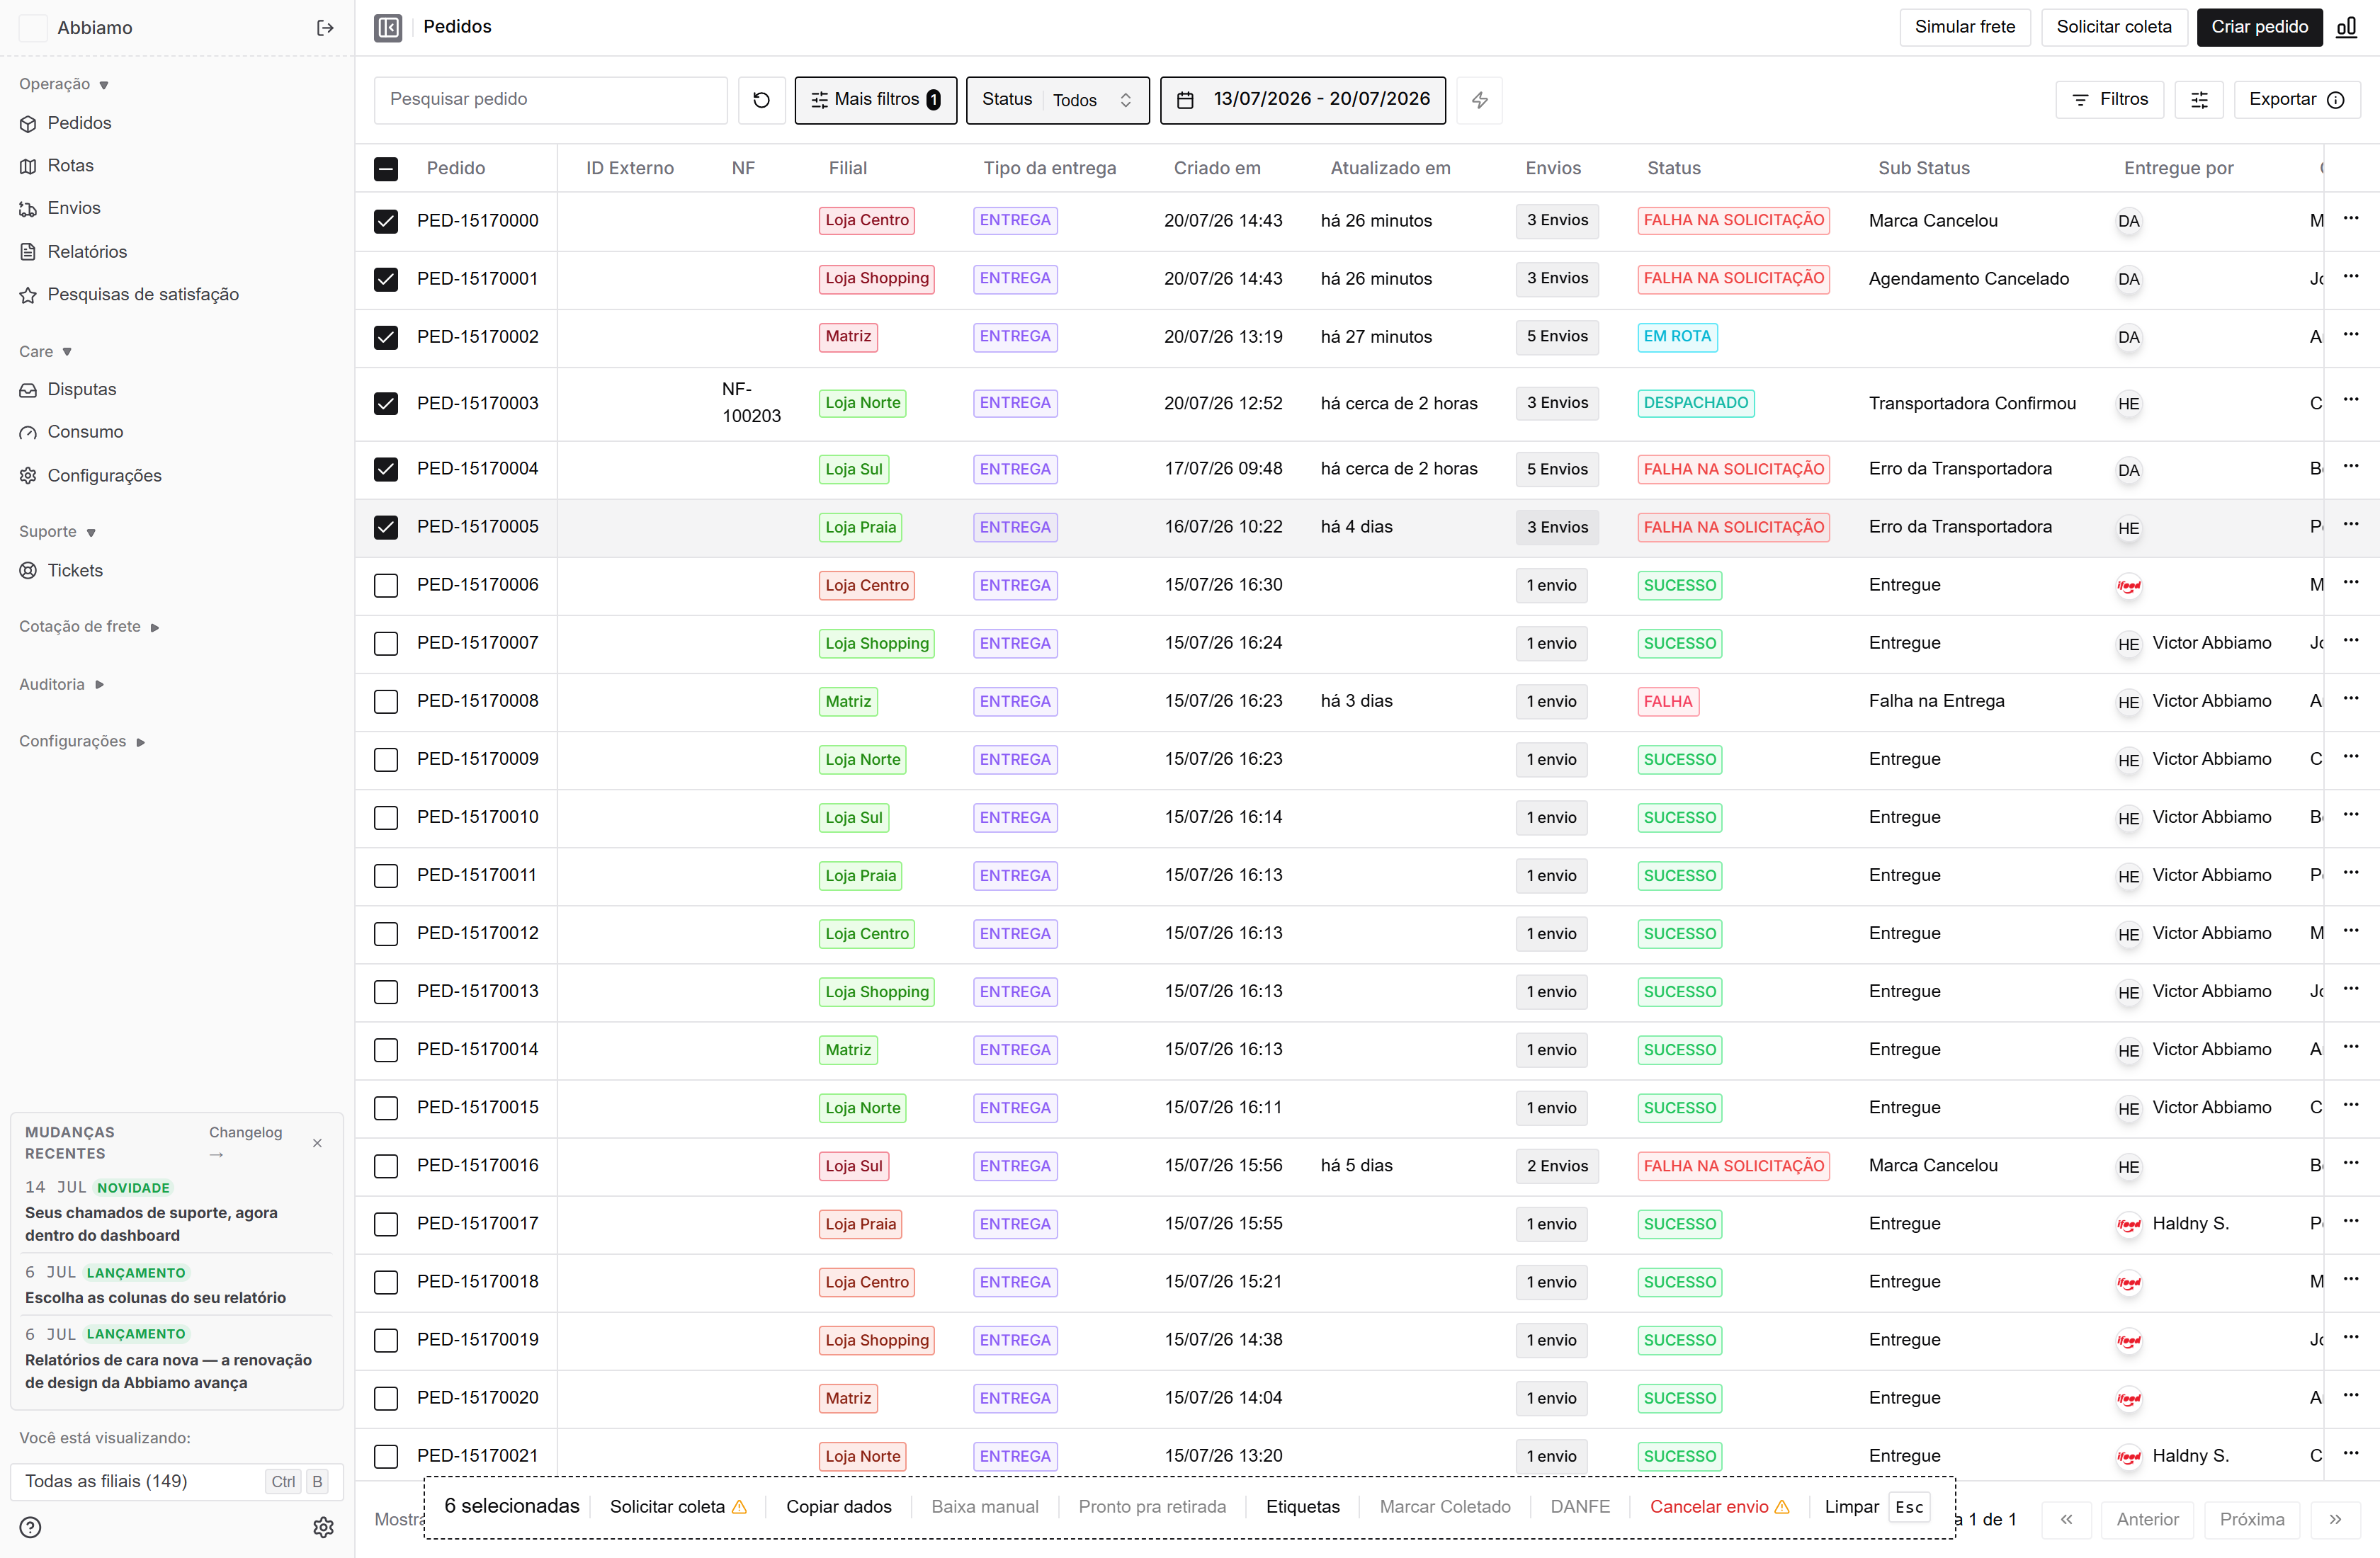The image size is (2380, 1558).
Task: Select the PED-15170006 order checkbox
Action: click(x=386, y=585)
